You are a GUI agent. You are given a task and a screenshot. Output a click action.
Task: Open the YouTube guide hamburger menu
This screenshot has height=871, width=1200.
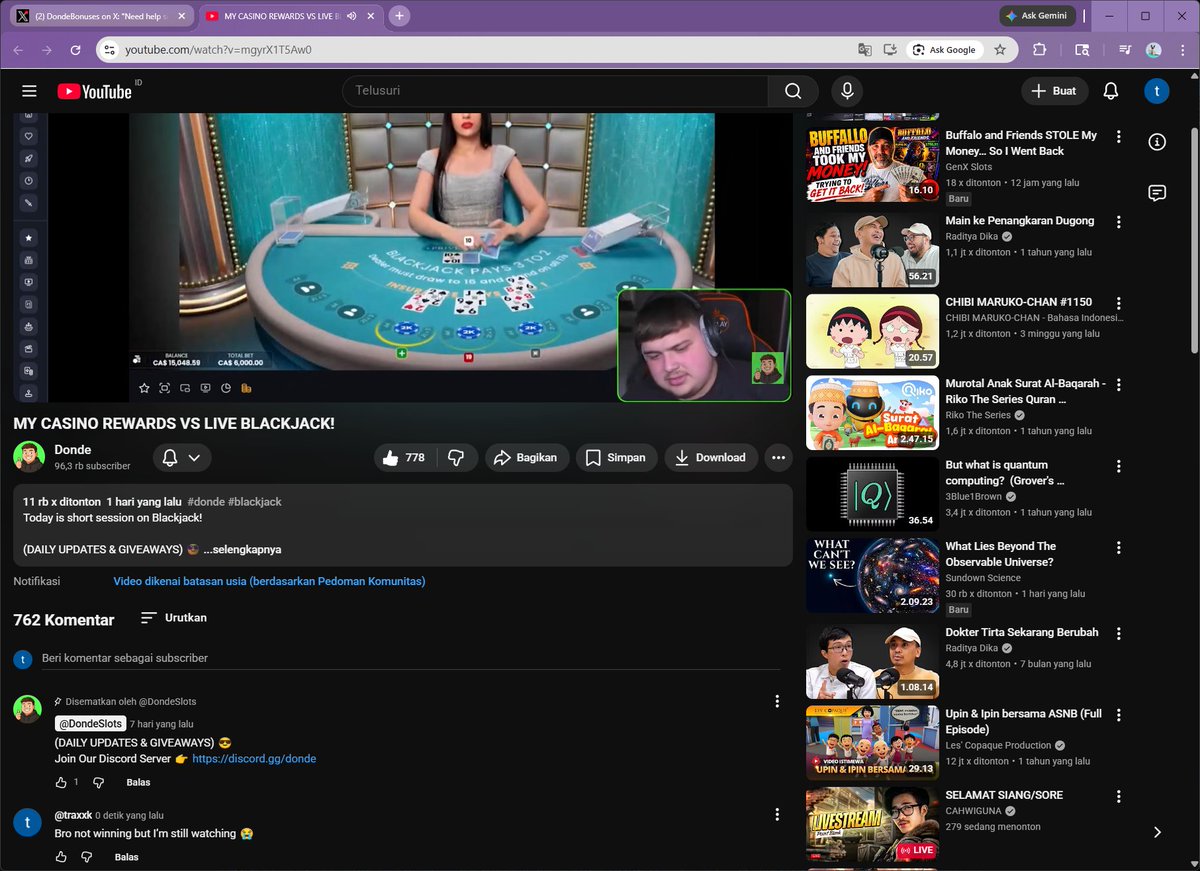click(29, 91)
